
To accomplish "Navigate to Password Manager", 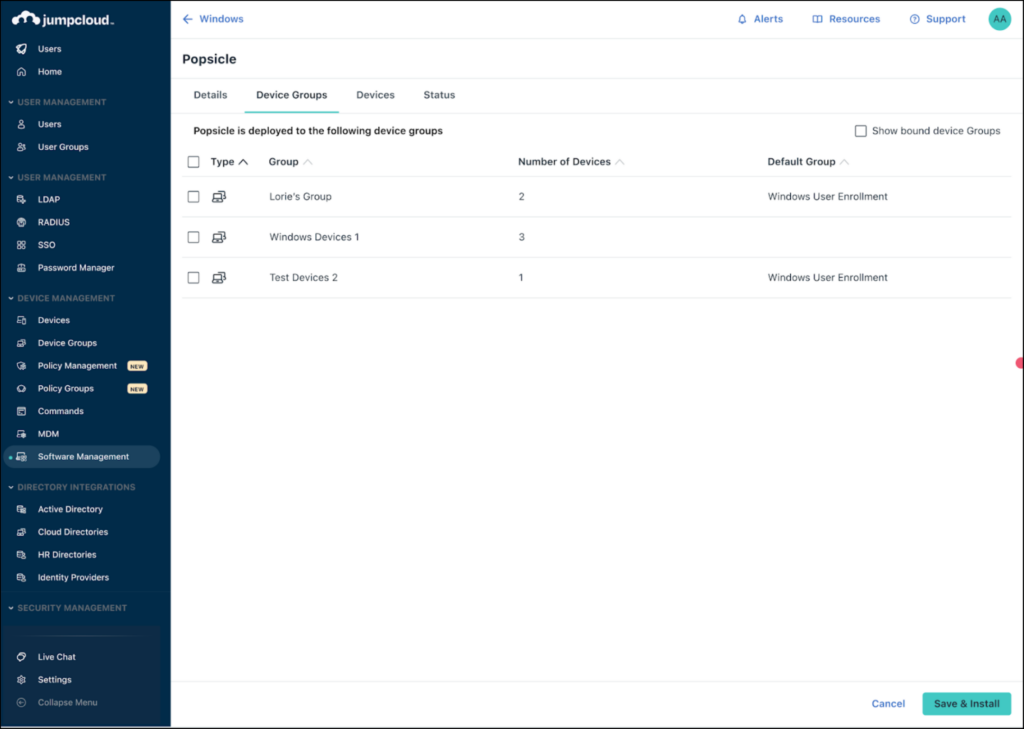I will [76, 267].
